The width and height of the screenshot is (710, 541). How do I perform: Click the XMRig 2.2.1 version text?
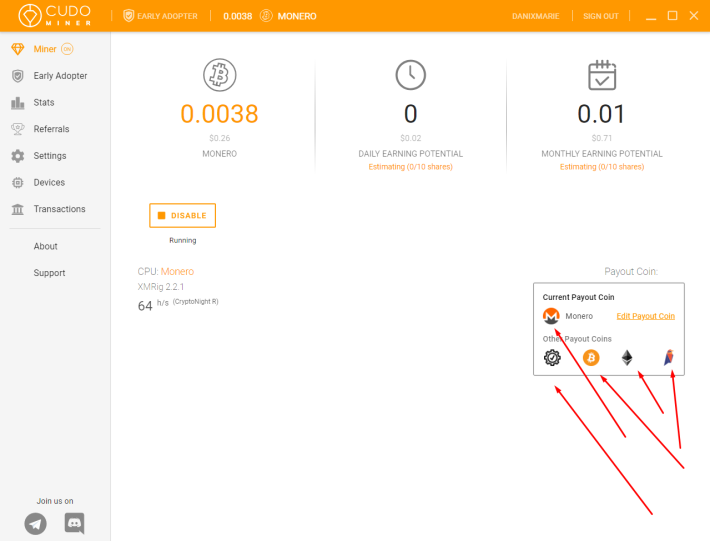click(x=161, y=287)
